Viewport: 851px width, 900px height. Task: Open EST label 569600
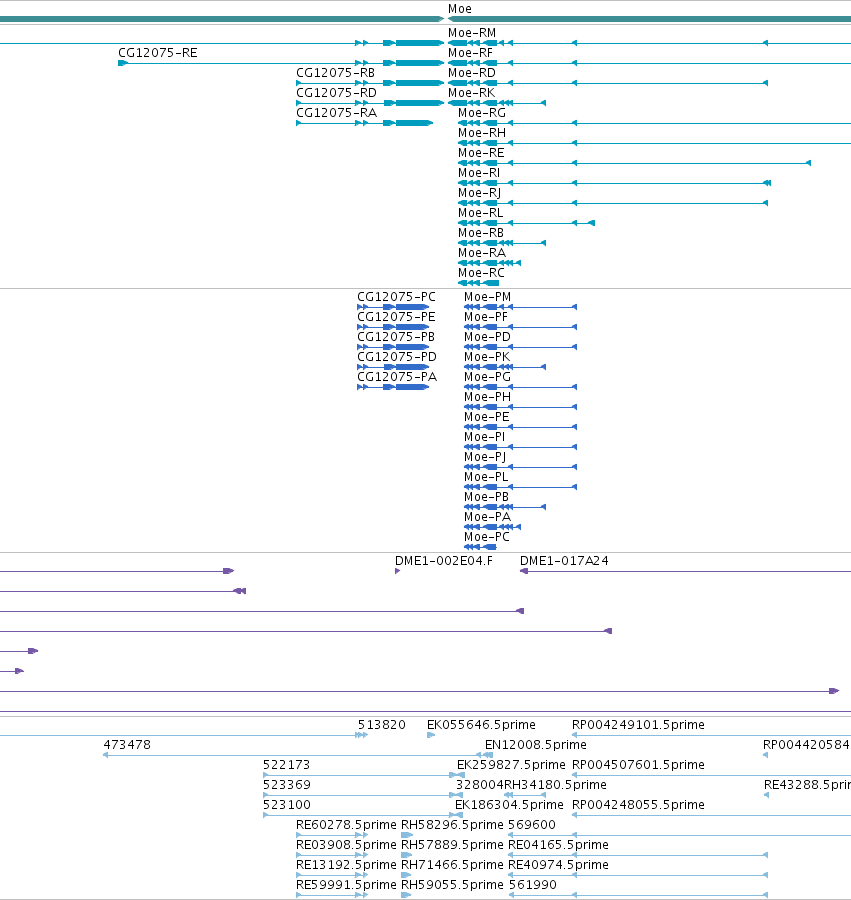532,825
